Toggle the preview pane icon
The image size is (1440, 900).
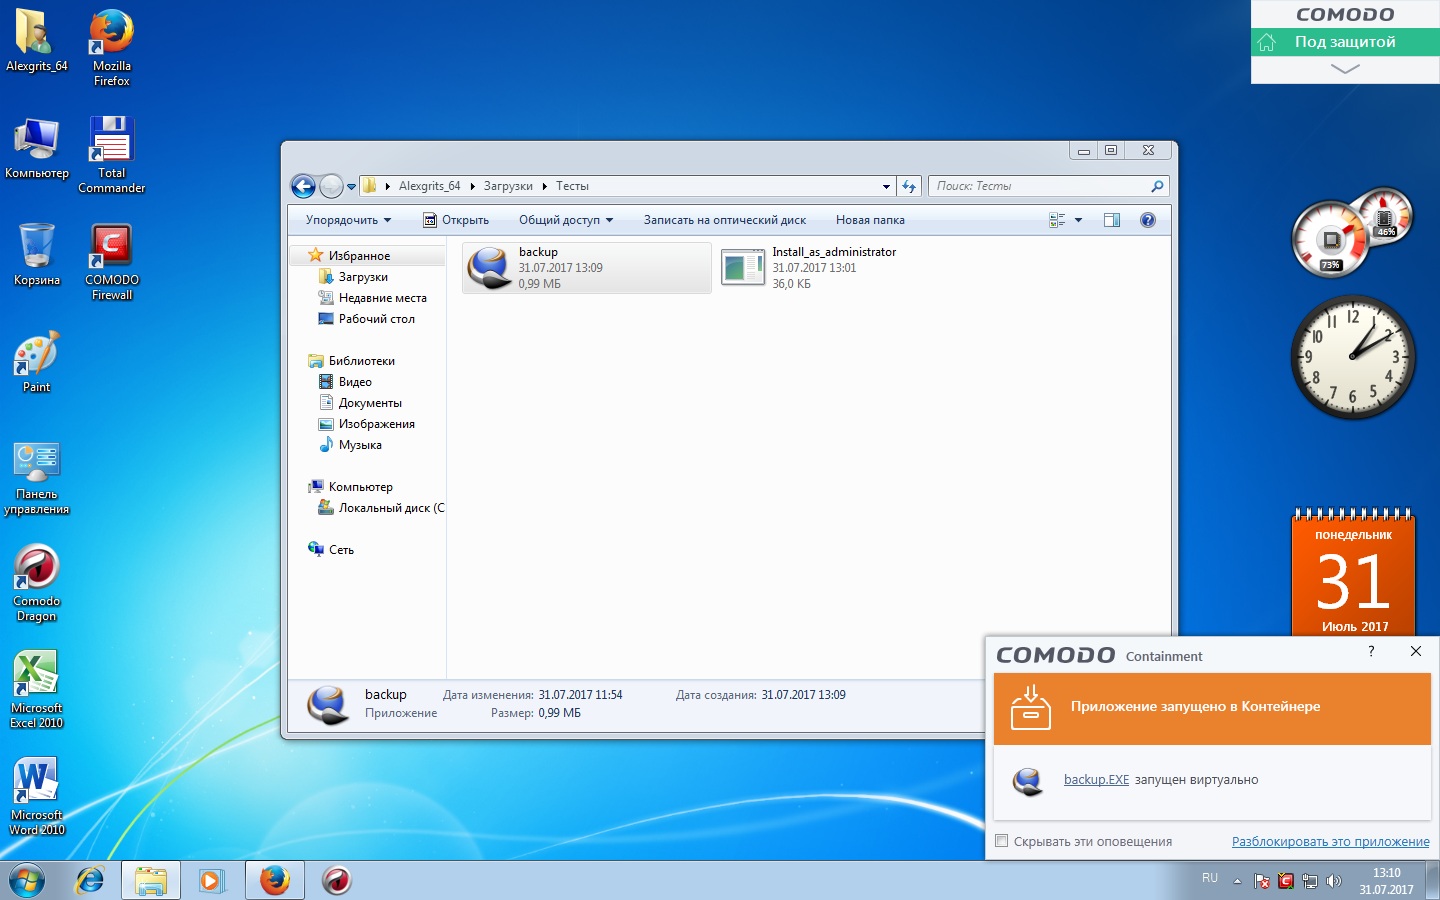click(1111, 220)
